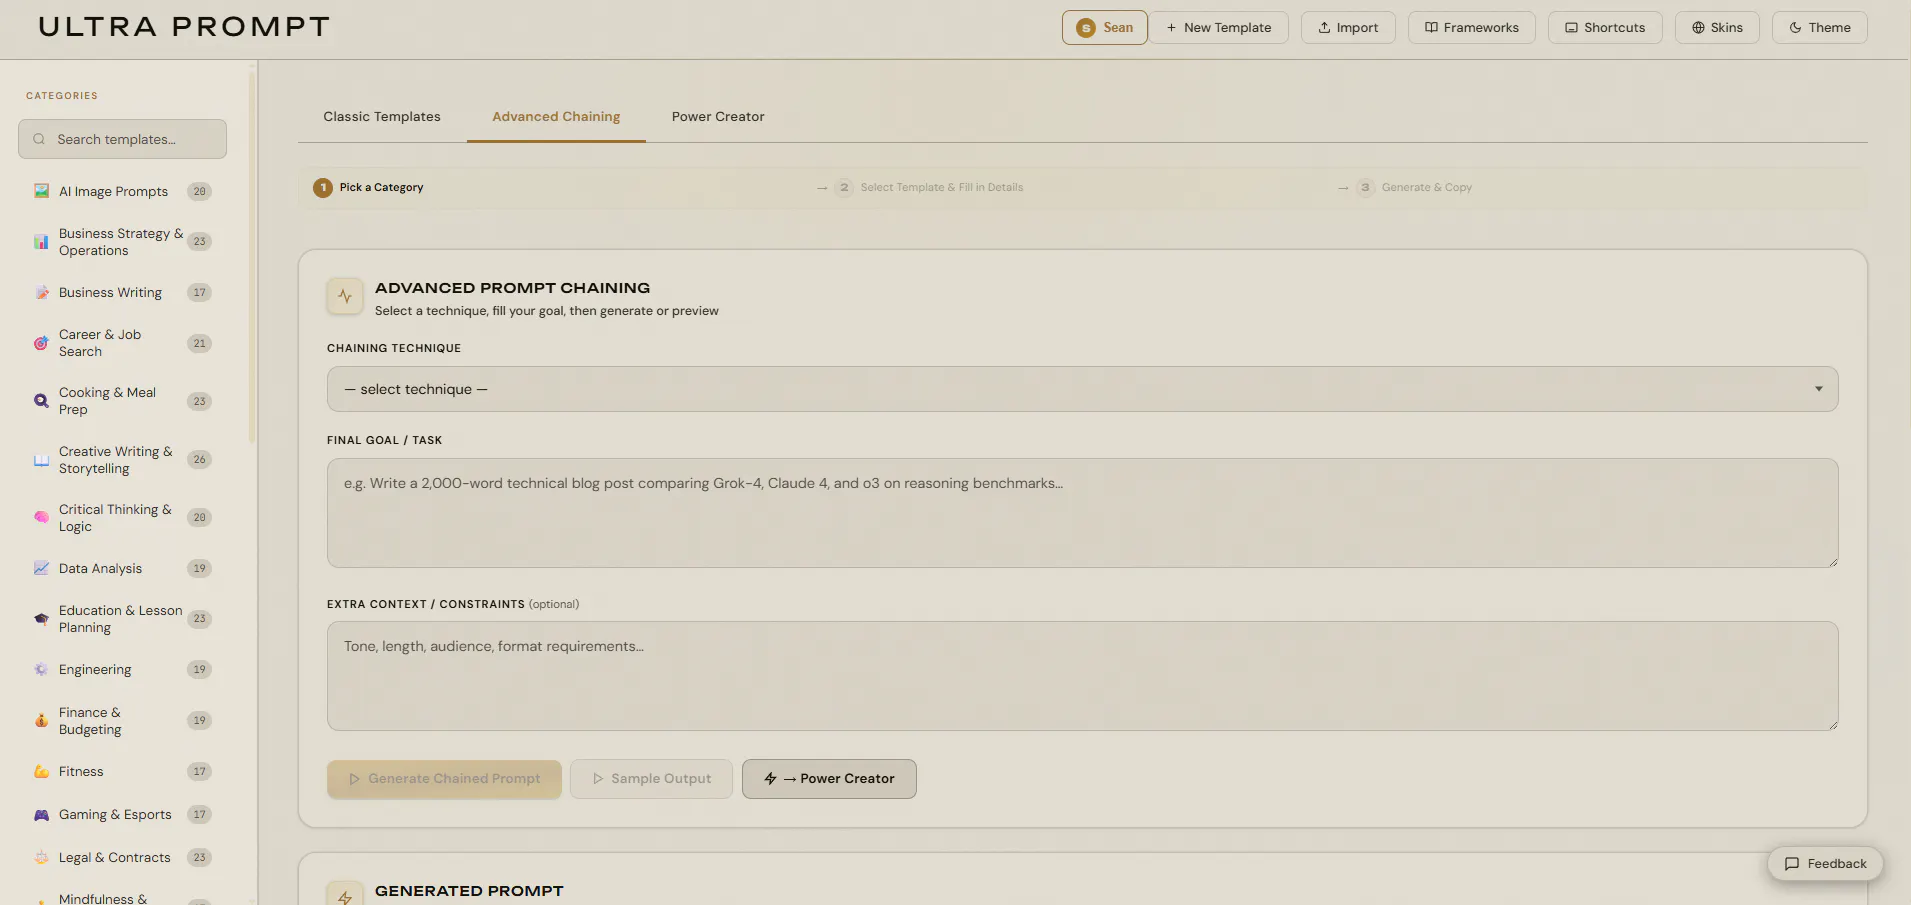Select the Fitness category
Image resolution: width=1911 pixels, height=905 pixels.
tap(122, 771)
